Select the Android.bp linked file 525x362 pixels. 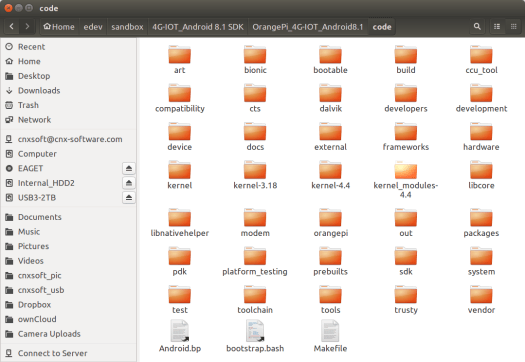180,336
